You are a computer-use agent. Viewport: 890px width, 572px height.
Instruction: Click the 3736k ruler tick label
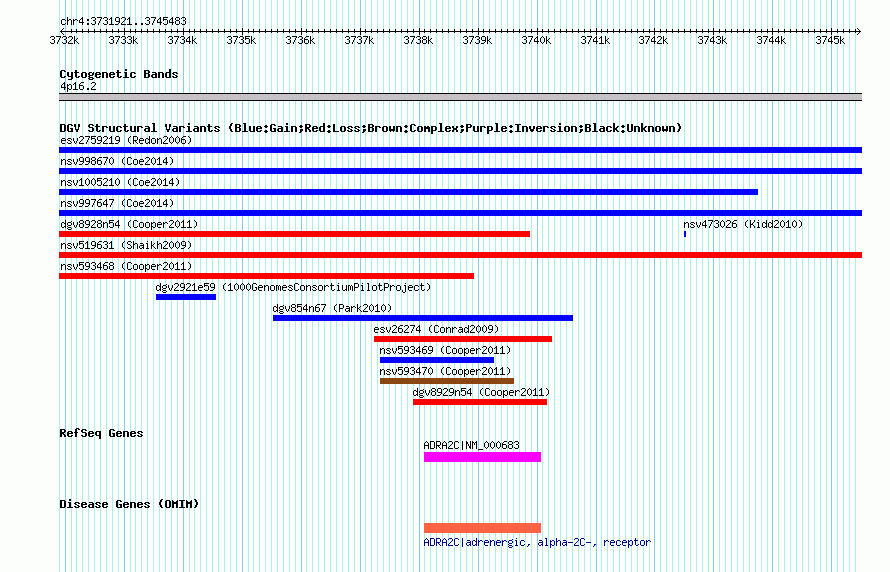tap(300, 40)
